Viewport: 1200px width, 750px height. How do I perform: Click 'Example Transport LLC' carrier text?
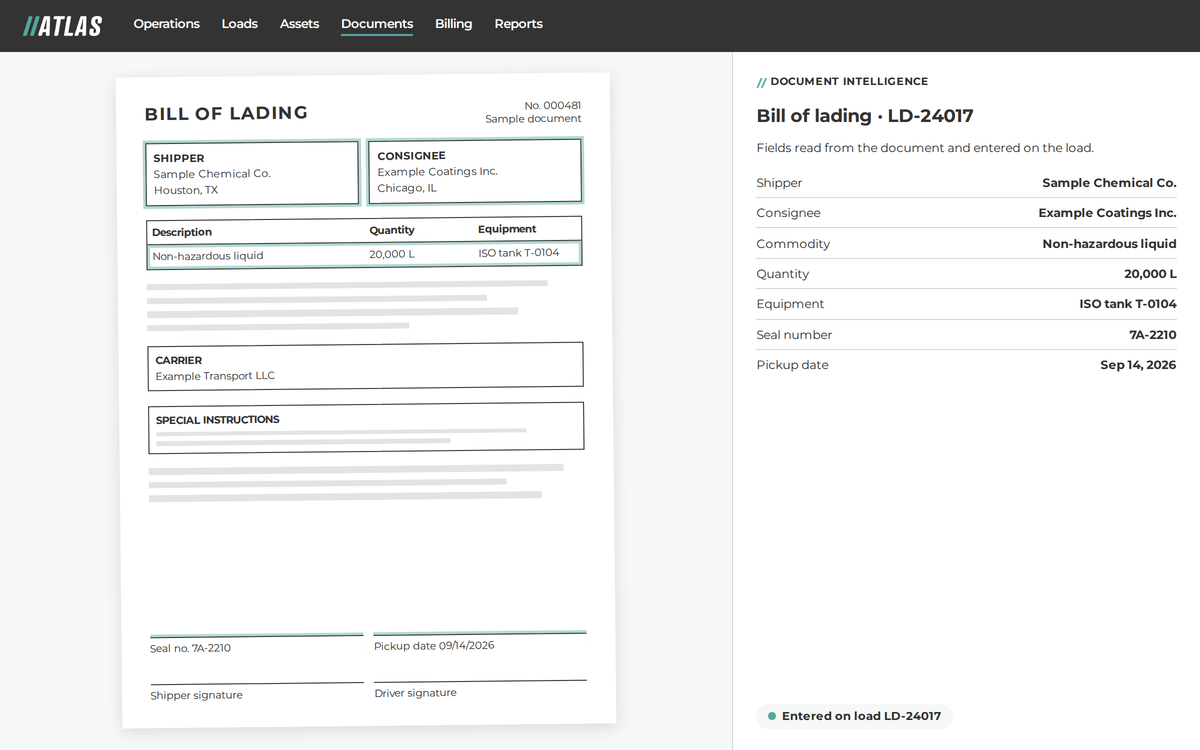pos(215,376)
